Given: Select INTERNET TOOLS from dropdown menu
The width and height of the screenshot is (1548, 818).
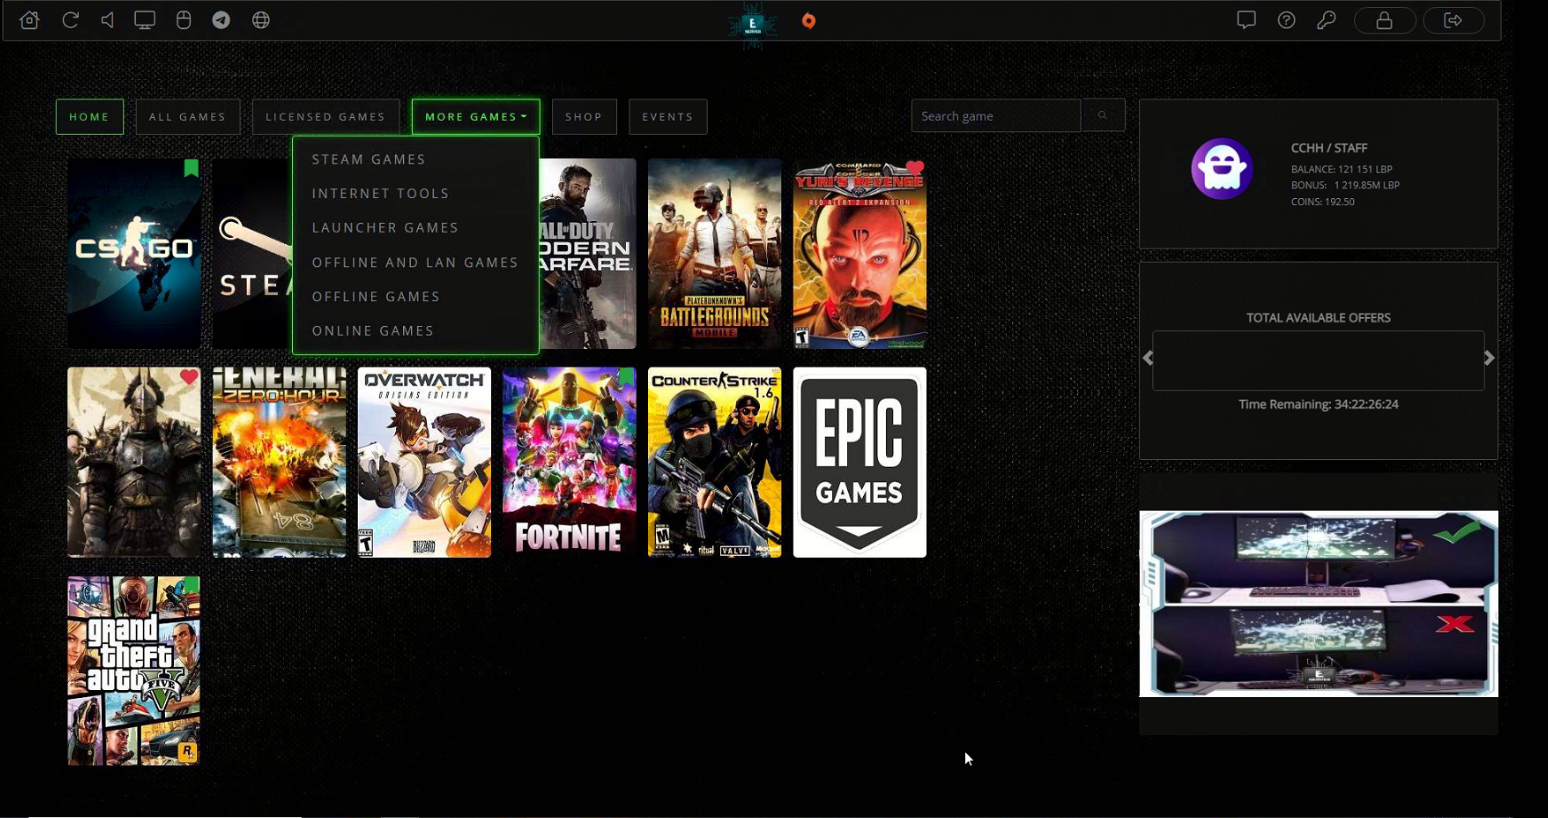Looking at the screenshot, I should [381, 193].
